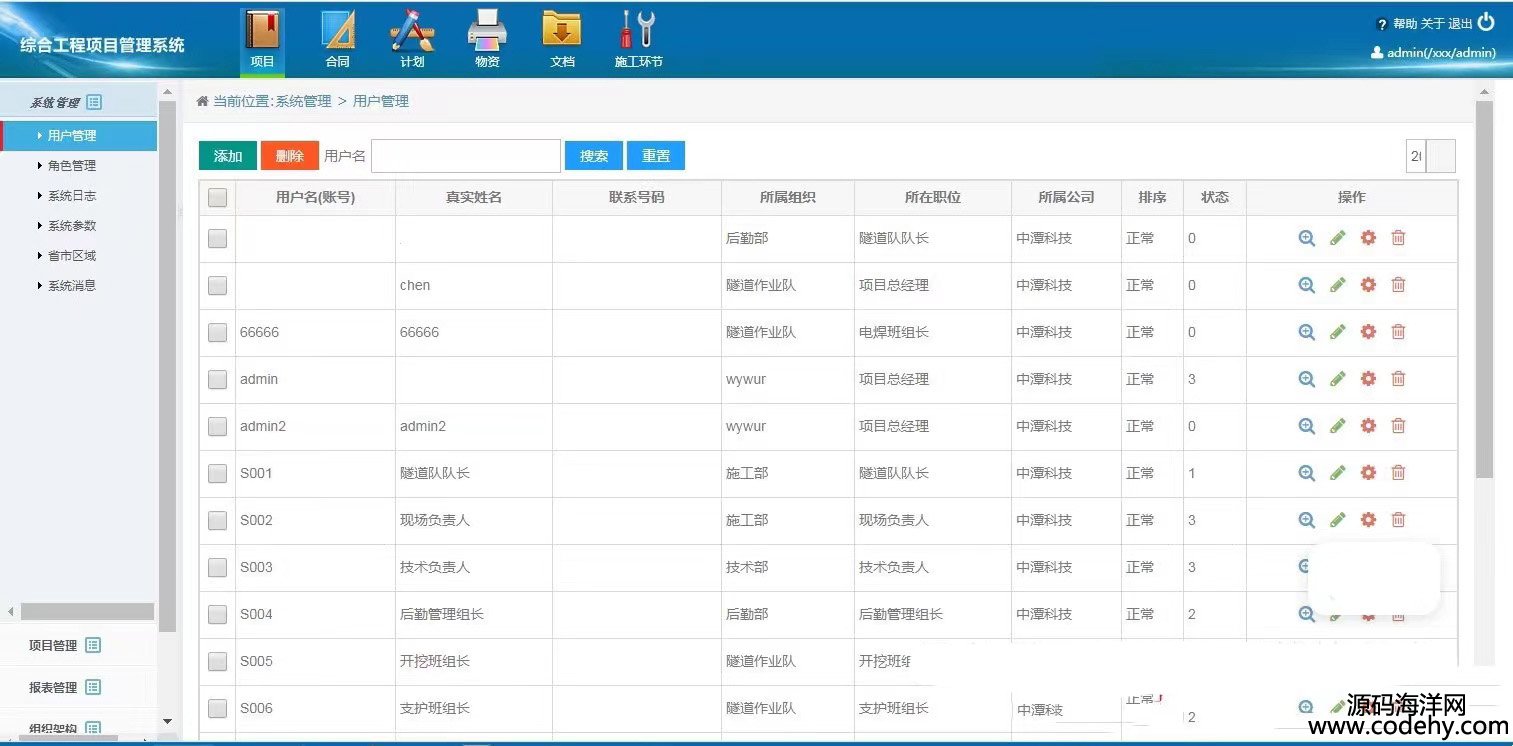
Task: Click pencil edit icon for admin row
Action: click(1337, 379)
